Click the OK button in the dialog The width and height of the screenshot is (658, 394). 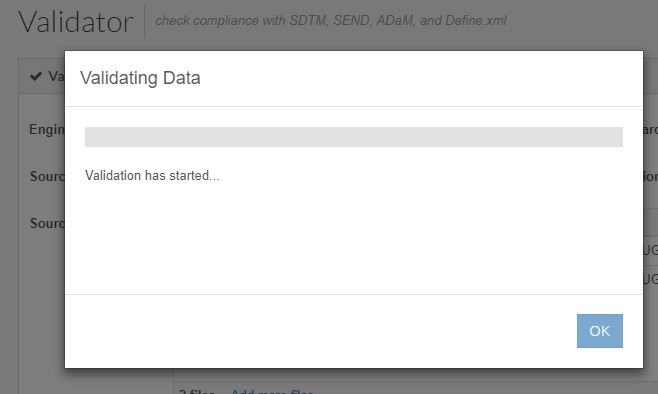point(599,331)
